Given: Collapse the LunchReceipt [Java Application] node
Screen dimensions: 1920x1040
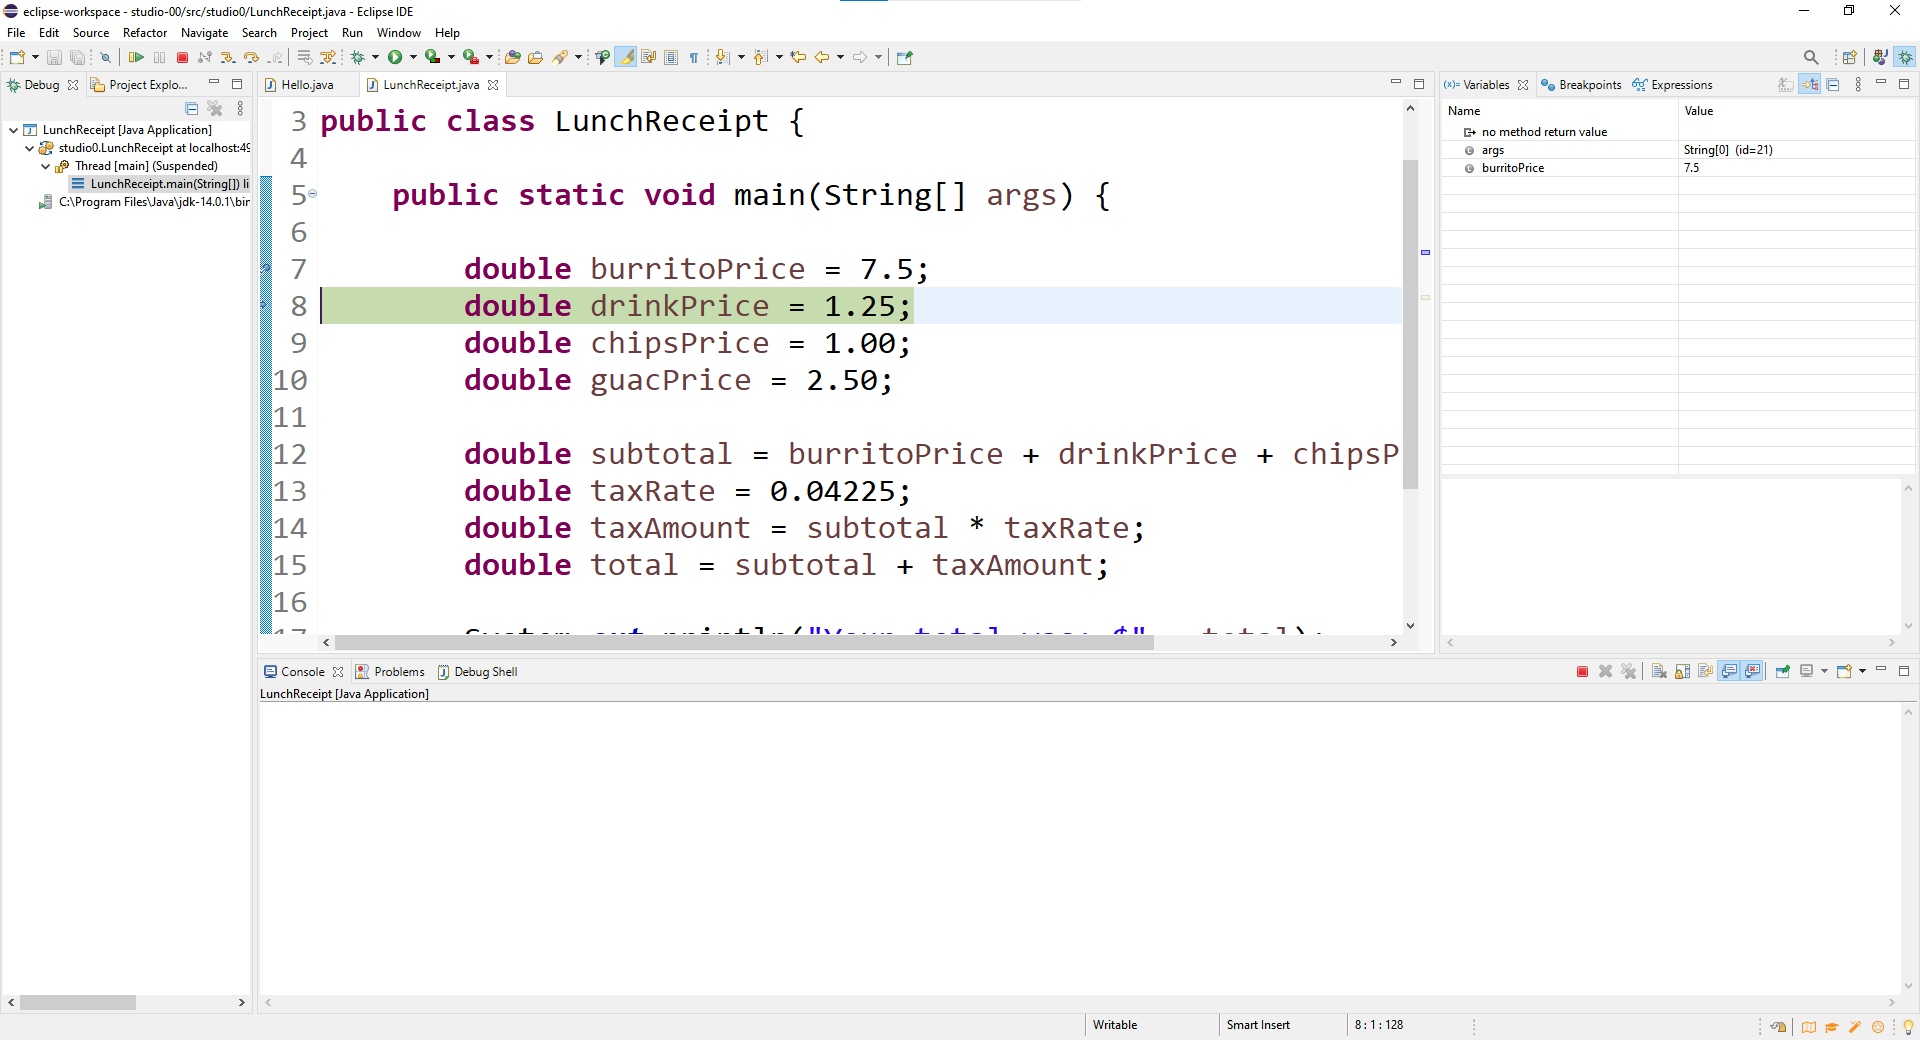Looking at the screenshot, I should pos(13,130).
